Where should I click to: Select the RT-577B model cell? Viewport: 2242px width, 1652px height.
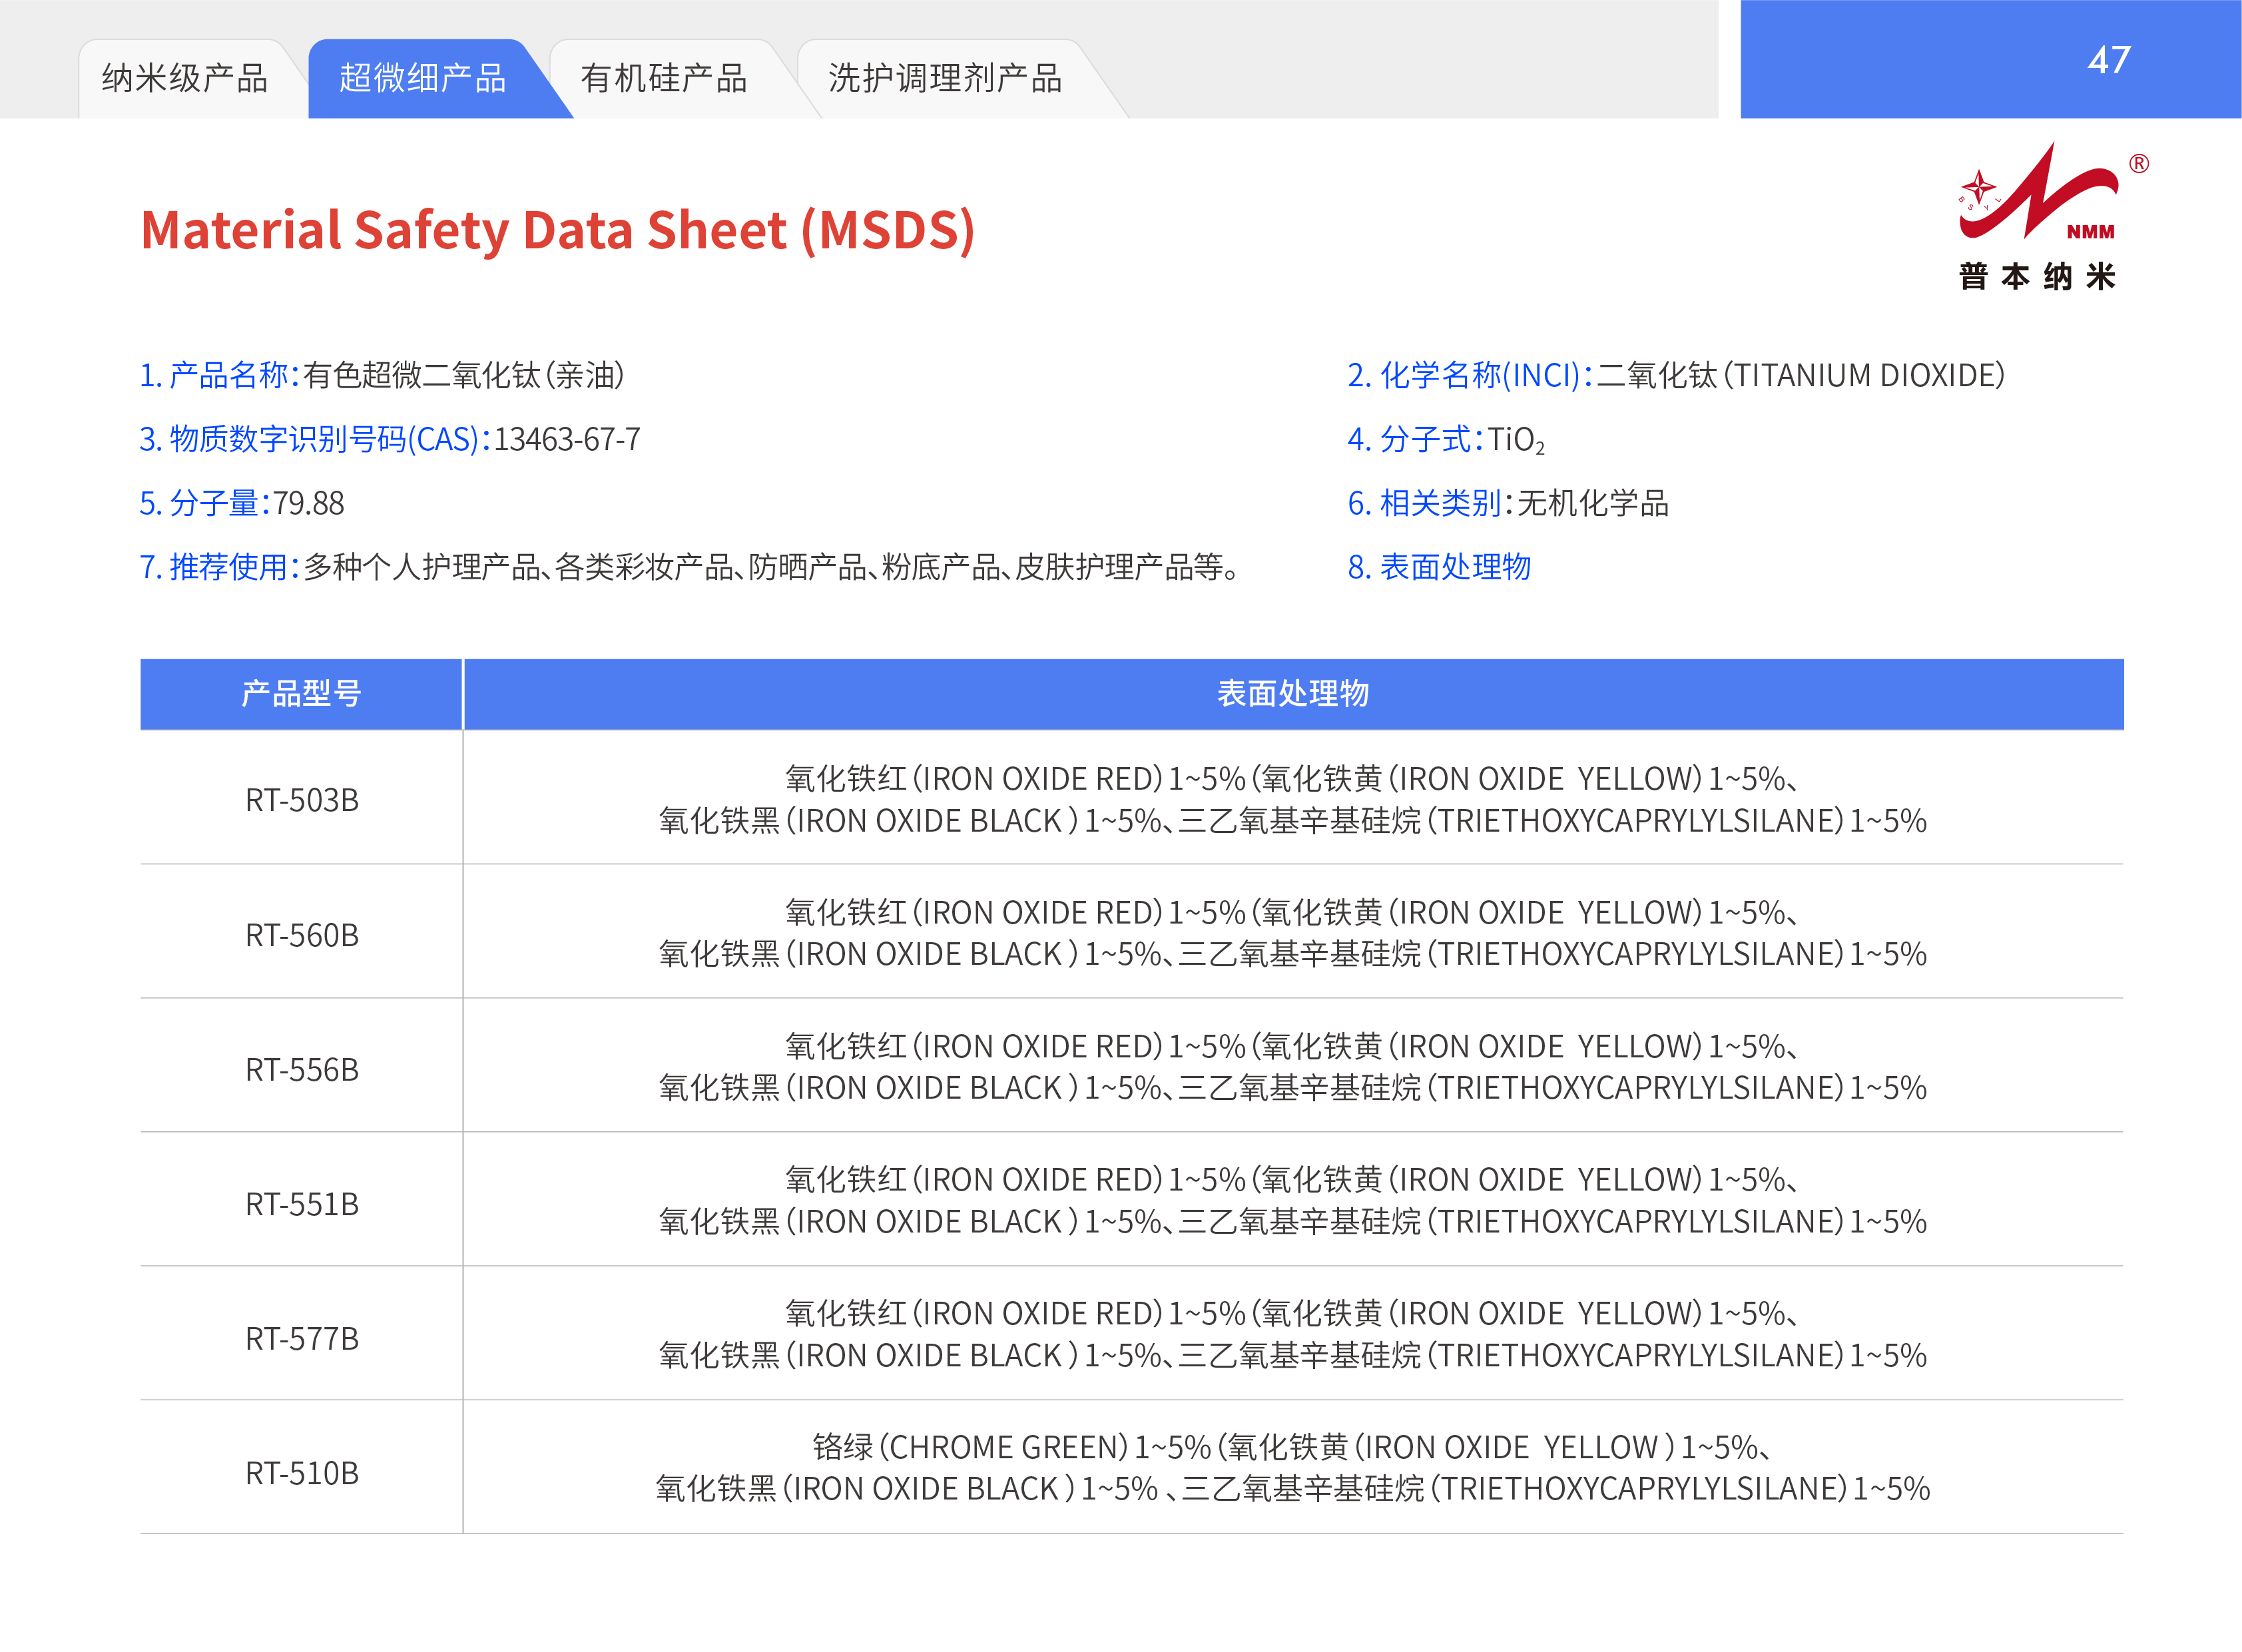[301, 1338]
